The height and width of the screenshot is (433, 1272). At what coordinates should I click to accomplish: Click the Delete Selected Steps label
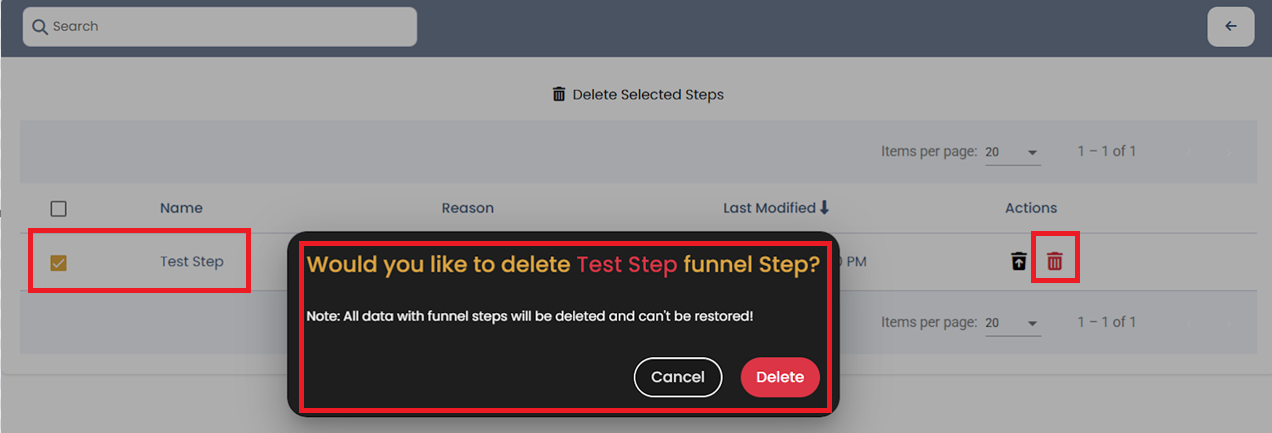coord(648,95)
